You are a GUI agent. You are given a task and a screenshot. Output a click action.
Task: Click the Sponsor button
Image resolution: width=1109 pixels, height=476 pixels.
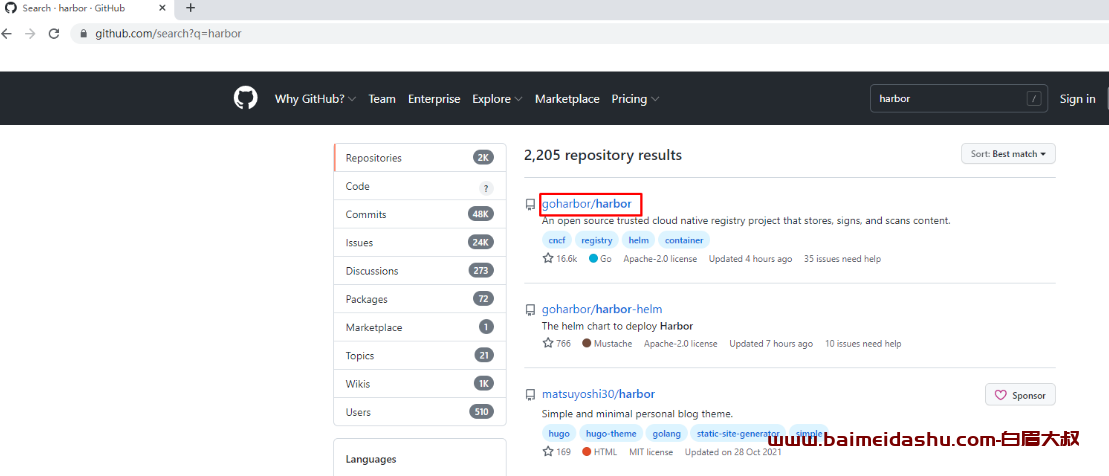[x=1020, y=395]
